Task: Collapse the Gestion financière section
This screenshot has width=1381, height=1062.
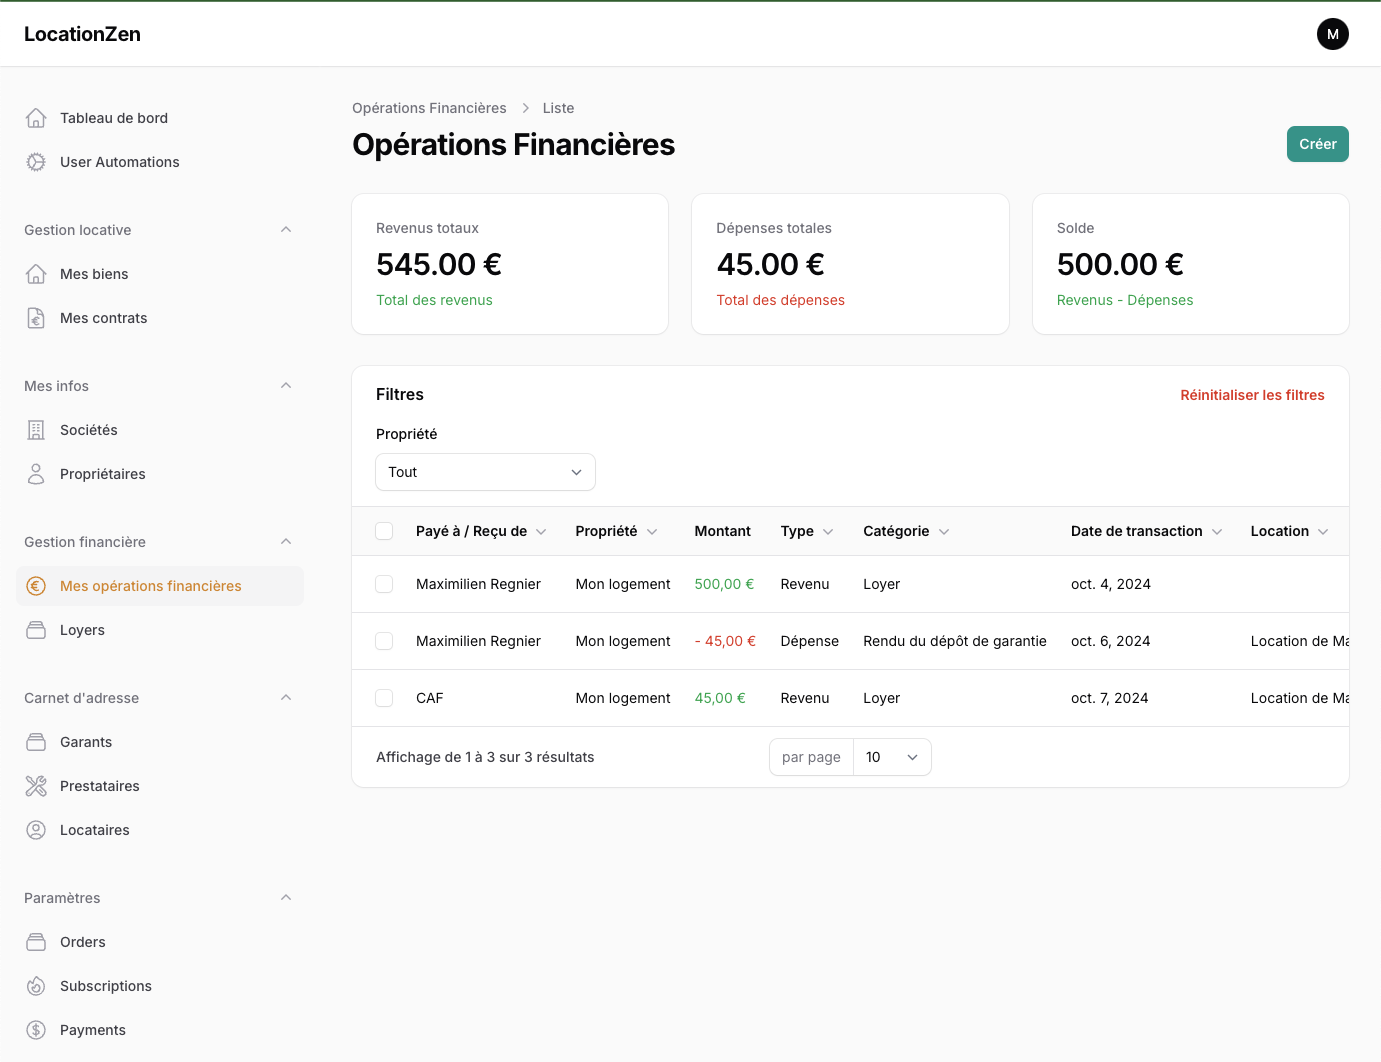Action: pos(286,542)
